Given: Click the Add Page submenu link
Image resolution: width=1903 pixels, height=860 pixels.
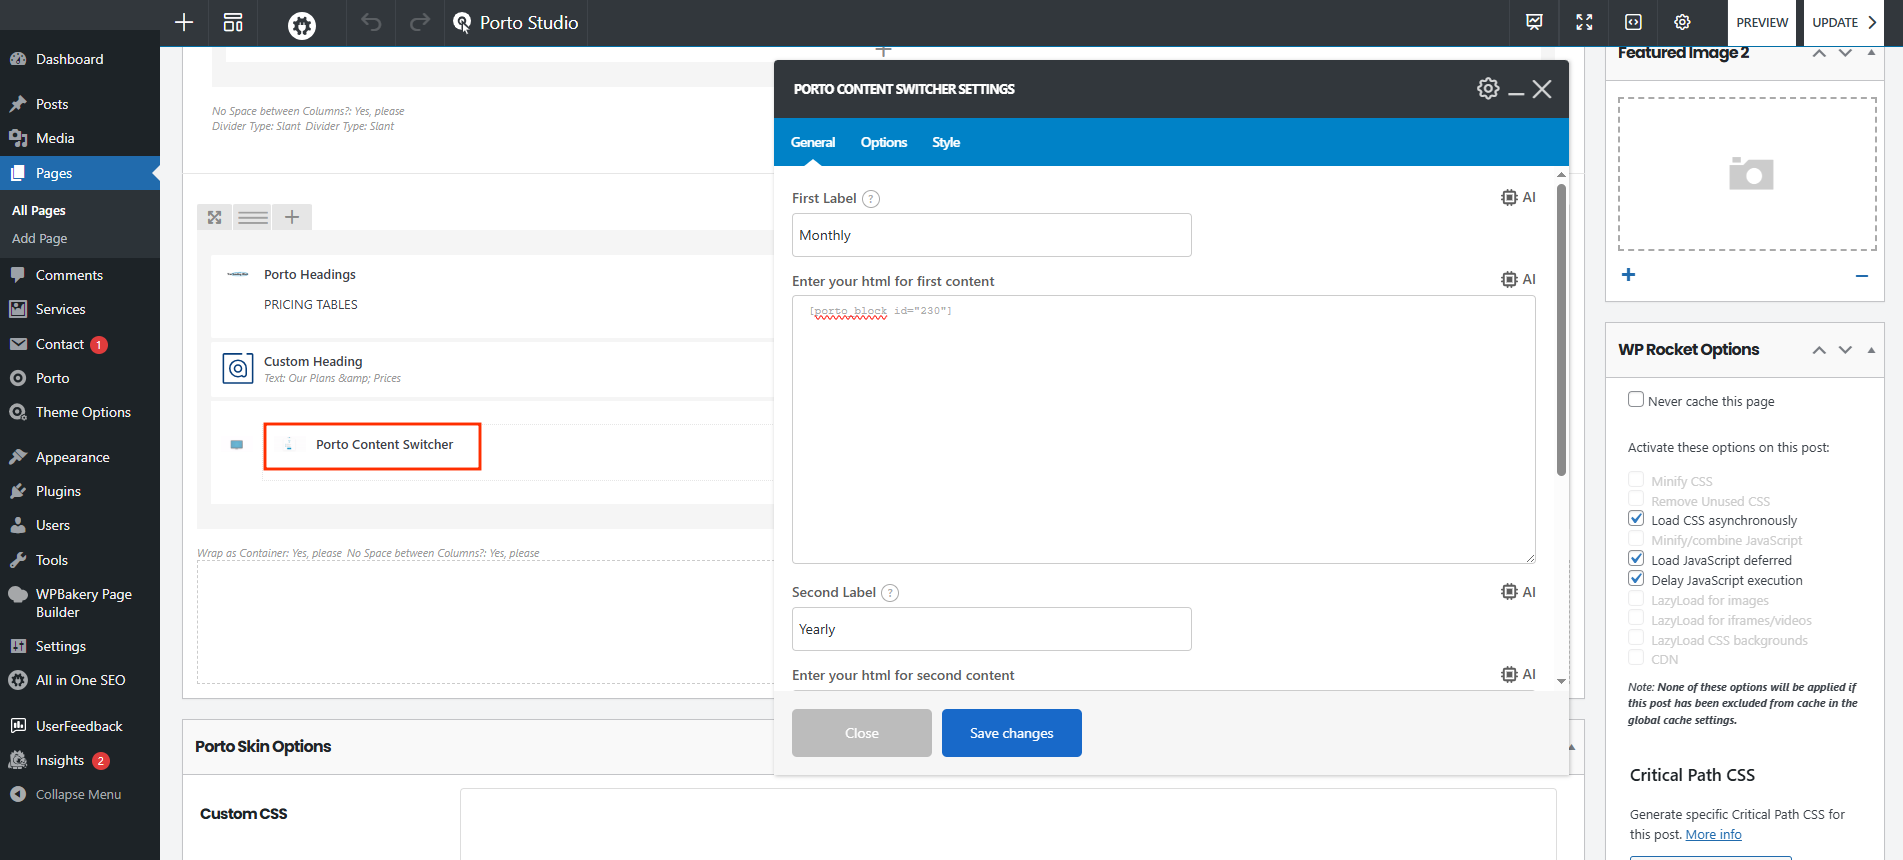Looking at the screenshot, I should (40, 238).
